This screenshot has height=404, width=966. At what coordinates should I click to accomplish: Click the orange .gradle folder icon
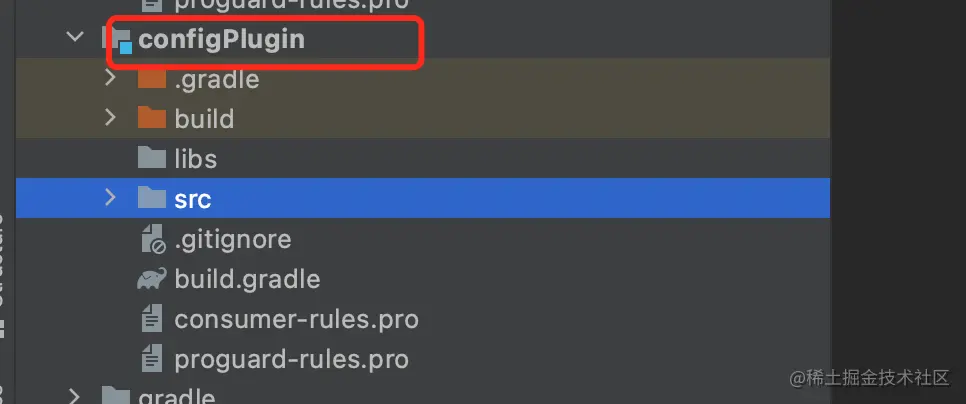pos(152,79)
